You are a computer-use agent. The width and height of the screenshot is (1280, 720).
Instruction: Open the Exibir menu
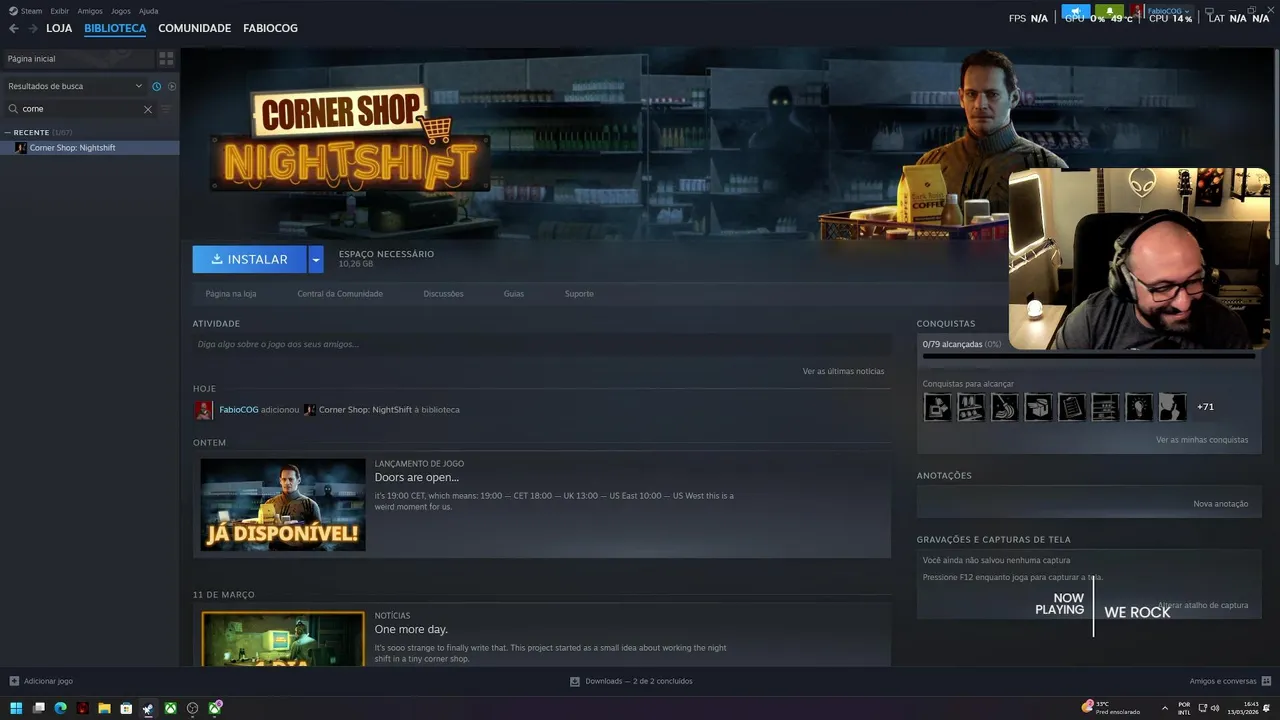(60, 11)
